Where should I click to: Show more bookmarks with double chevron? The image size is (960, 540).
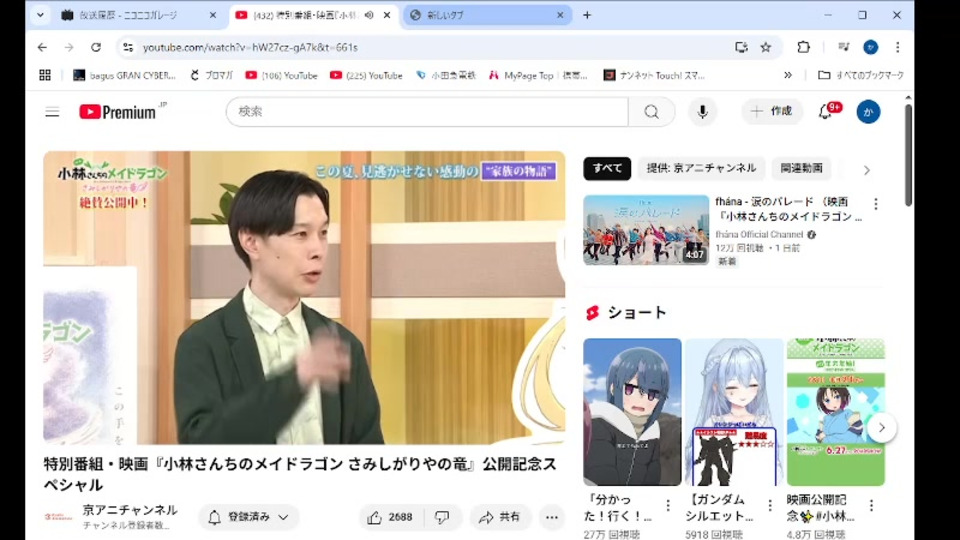click(787, 75)
